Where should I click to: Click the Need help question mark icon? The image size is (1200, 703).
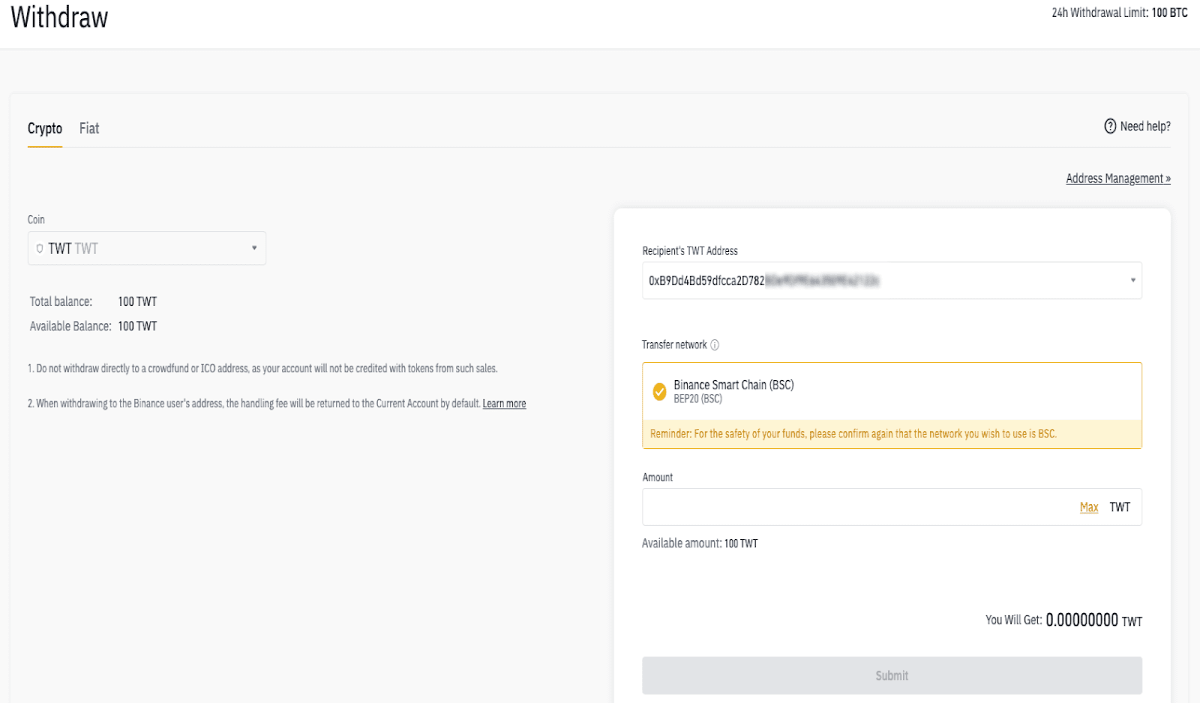click(1110, 127)
